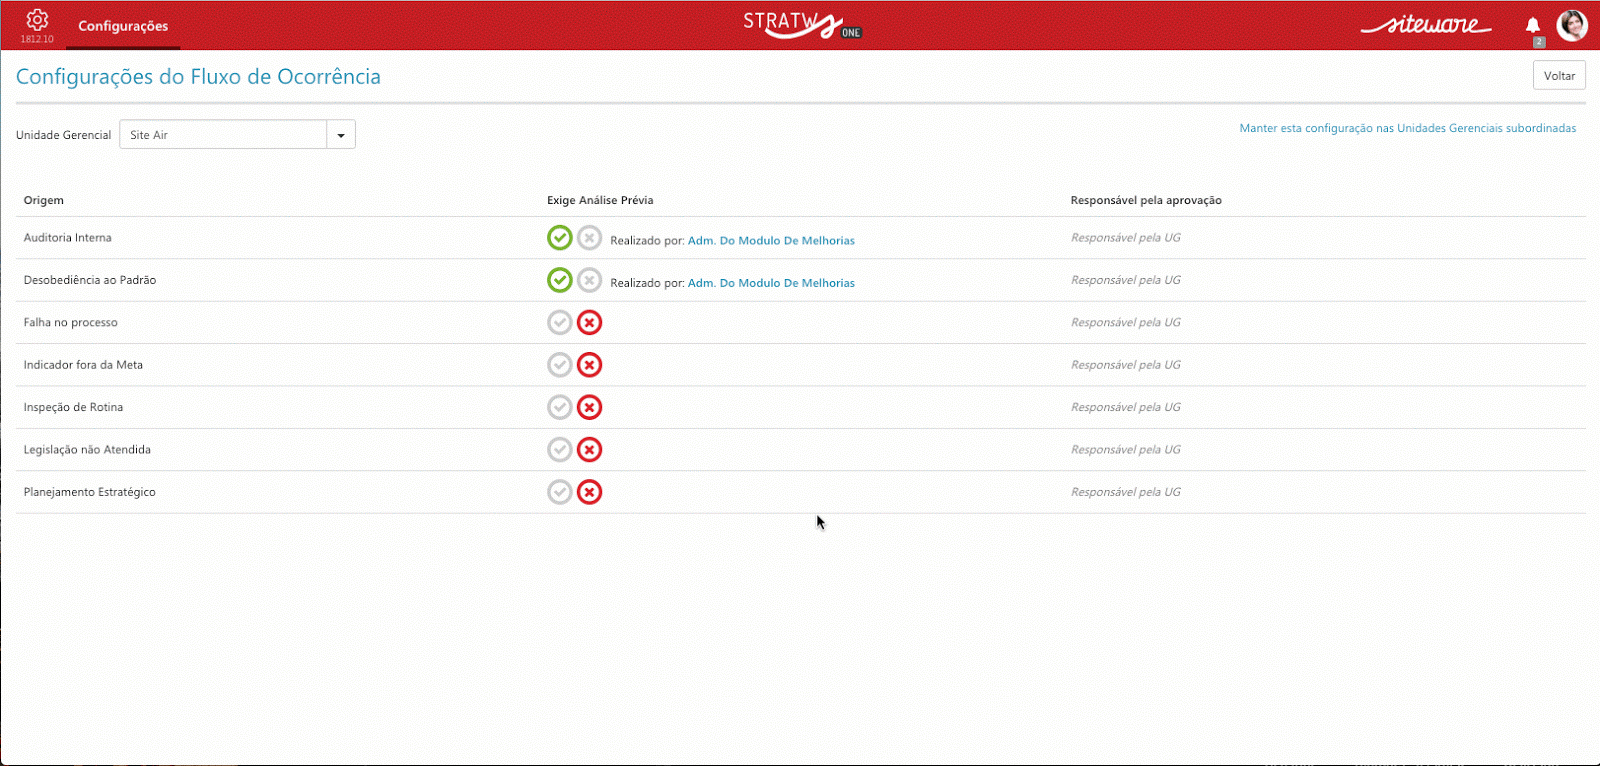
Task: Enable prior analysis for Falha no processo
Action: click(560, 322)
